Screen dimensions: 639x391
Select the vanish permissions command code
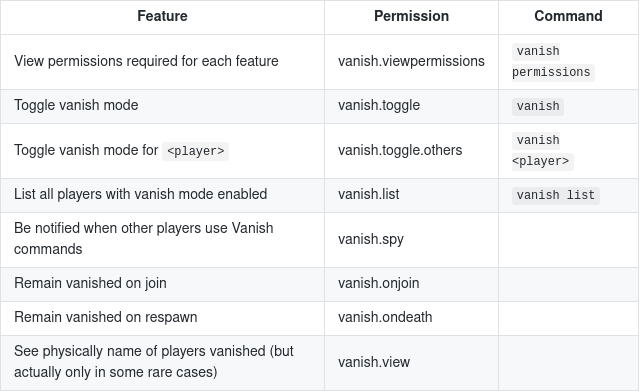[x=553, y=62]
